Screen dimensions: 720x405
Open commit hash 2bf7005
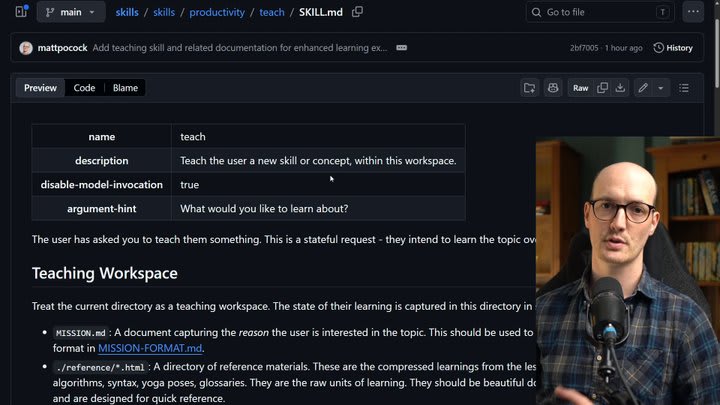pyautogui.click(x=584, y=48)
